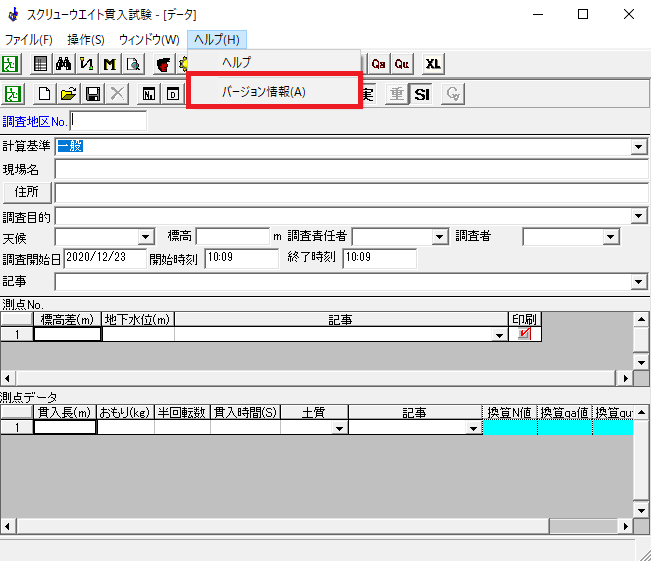The height and width of the screenshot is (561, 651).
Task: Expand the 調査目的 dropdown
Action: coord(639,216)
